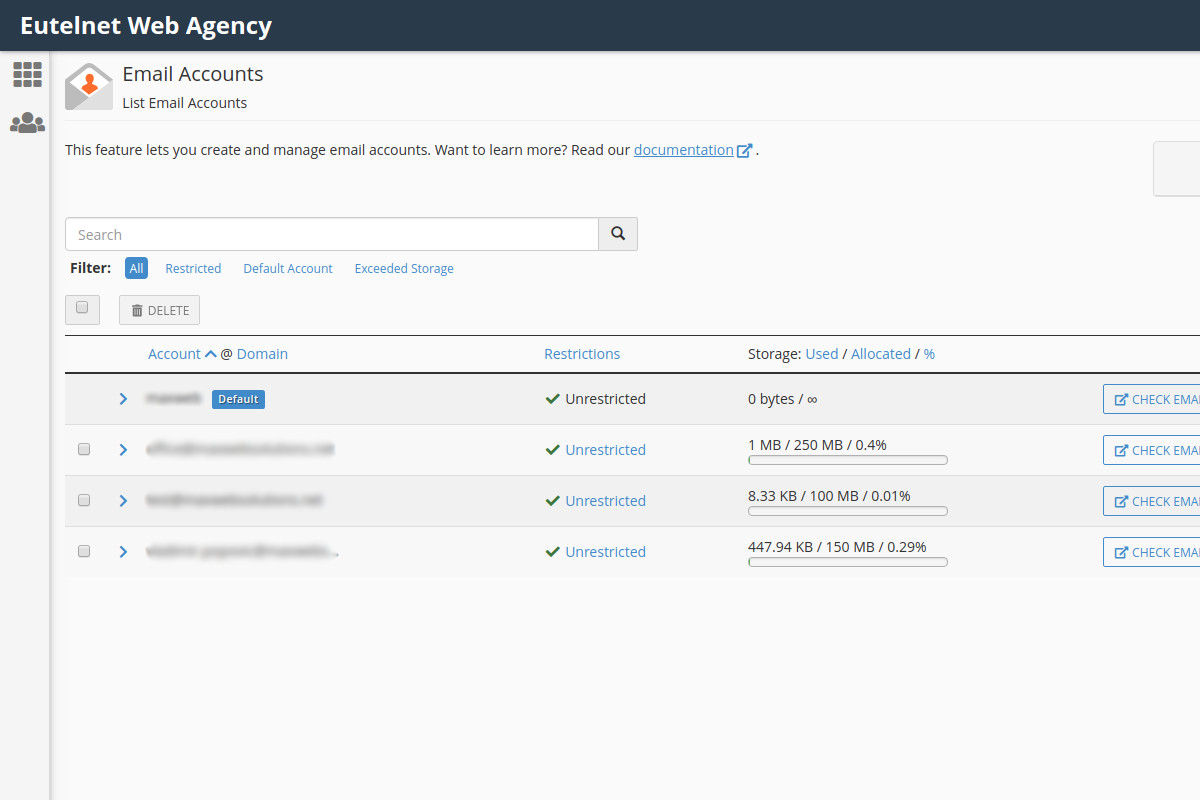1200x800 pixels.
Task: Expand the Default account row
Action: click(123, 399)
